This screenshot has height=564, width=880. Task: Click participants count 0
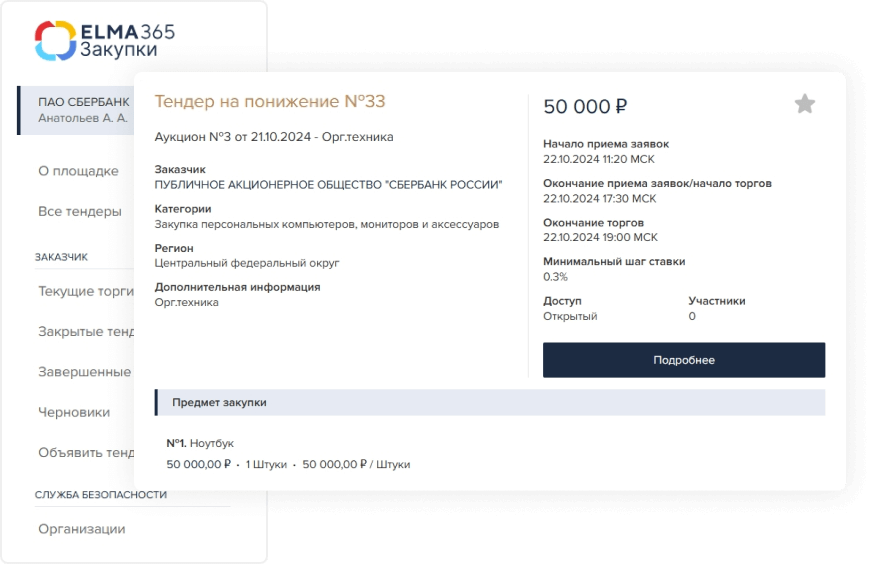[x=692, y=316]
